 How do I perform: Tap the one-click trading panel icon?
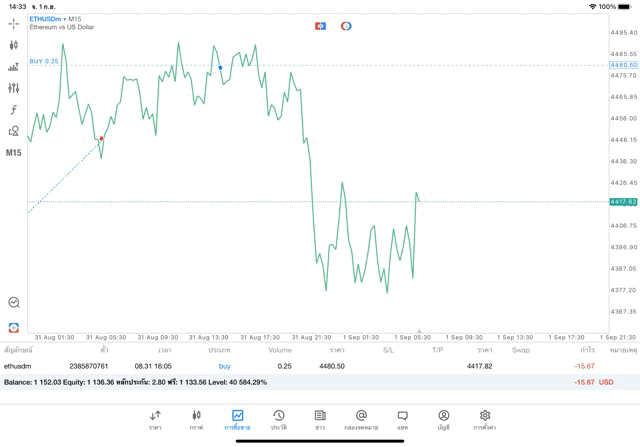(x=320, y=26)
